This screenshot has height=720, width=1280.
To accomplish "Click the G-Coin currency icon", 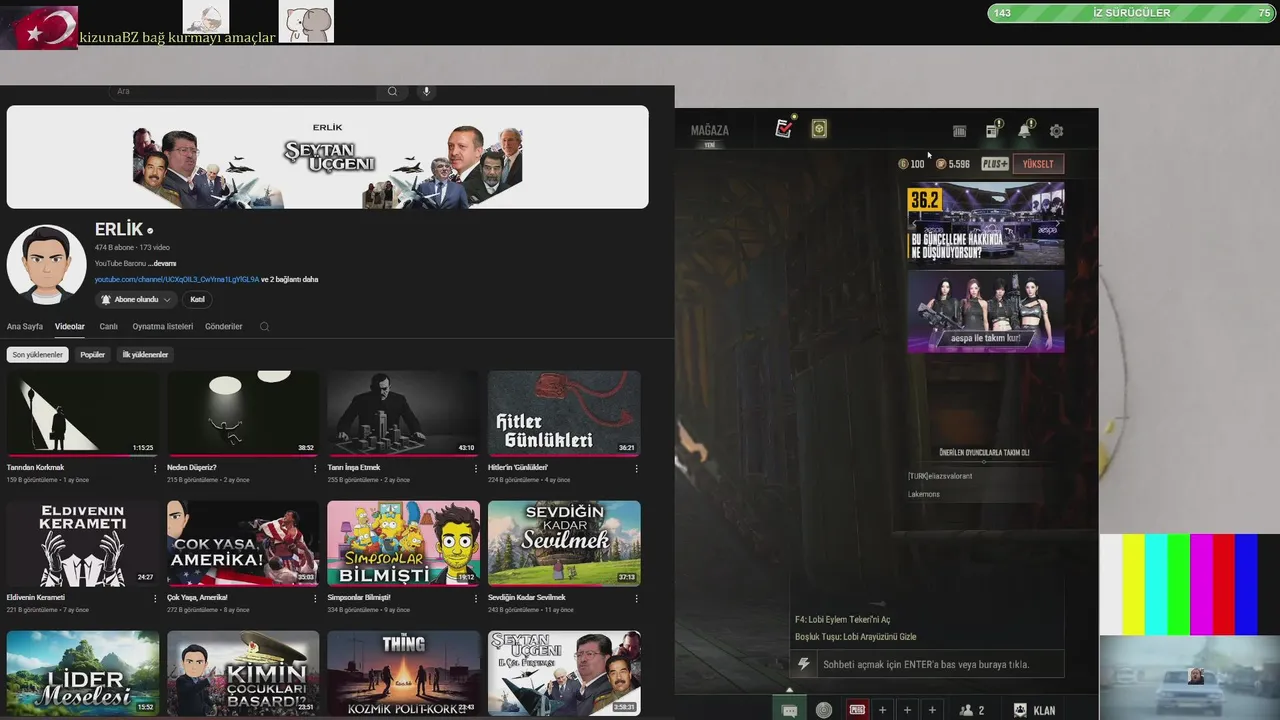I will tap(903, 164).
